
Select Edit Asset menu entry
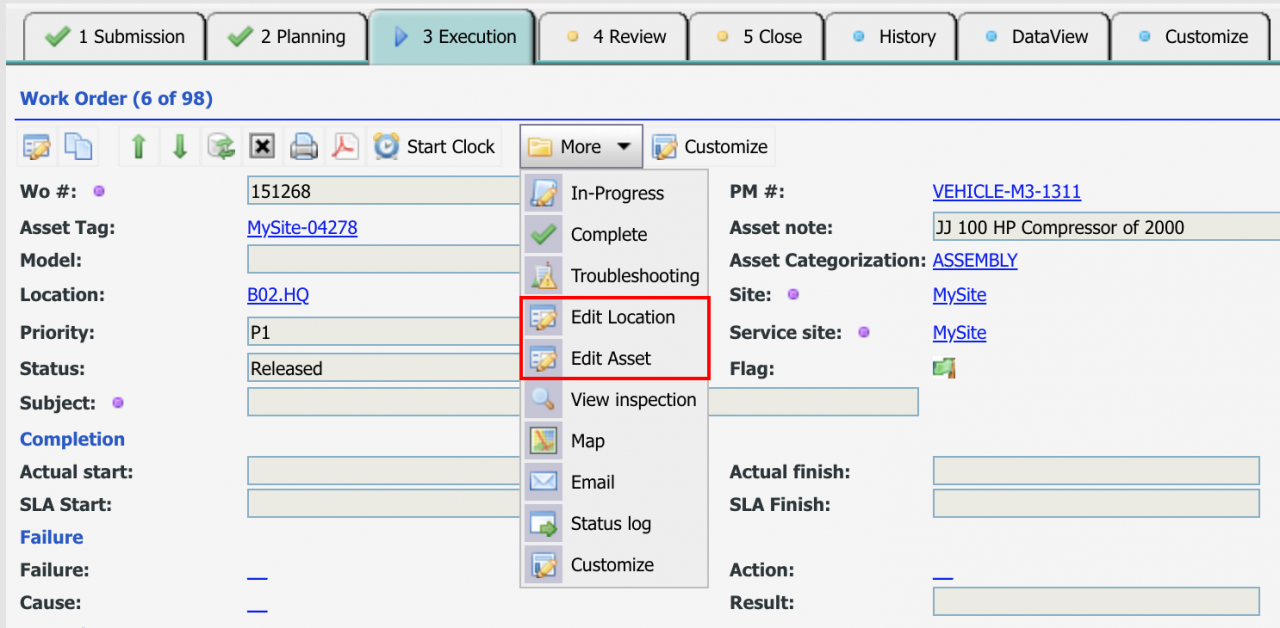[x=614, y=358]
